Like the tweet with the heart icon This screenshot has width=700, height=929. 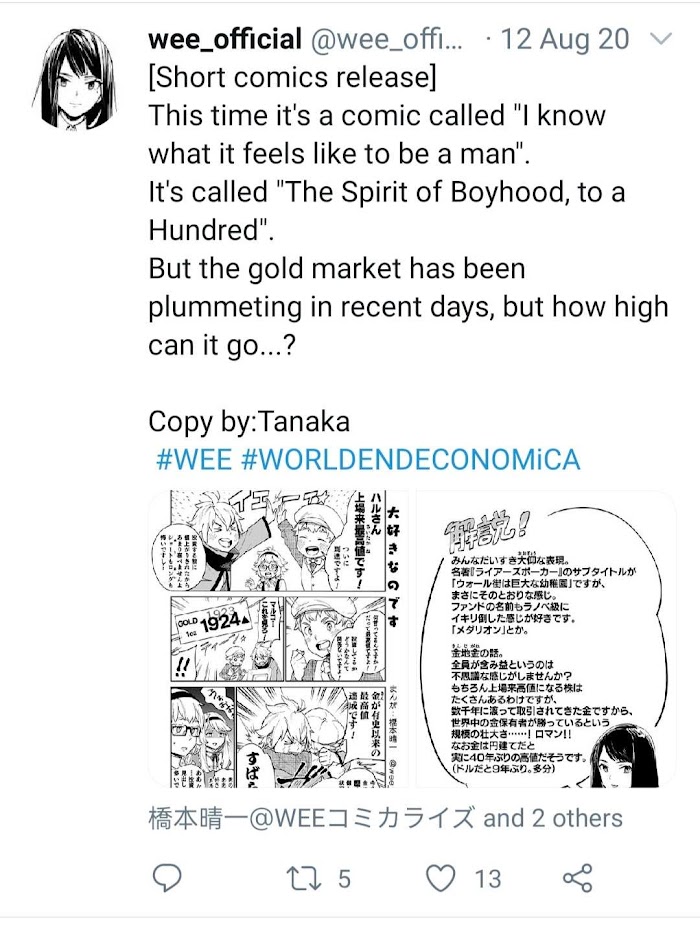tap(442, 878)
